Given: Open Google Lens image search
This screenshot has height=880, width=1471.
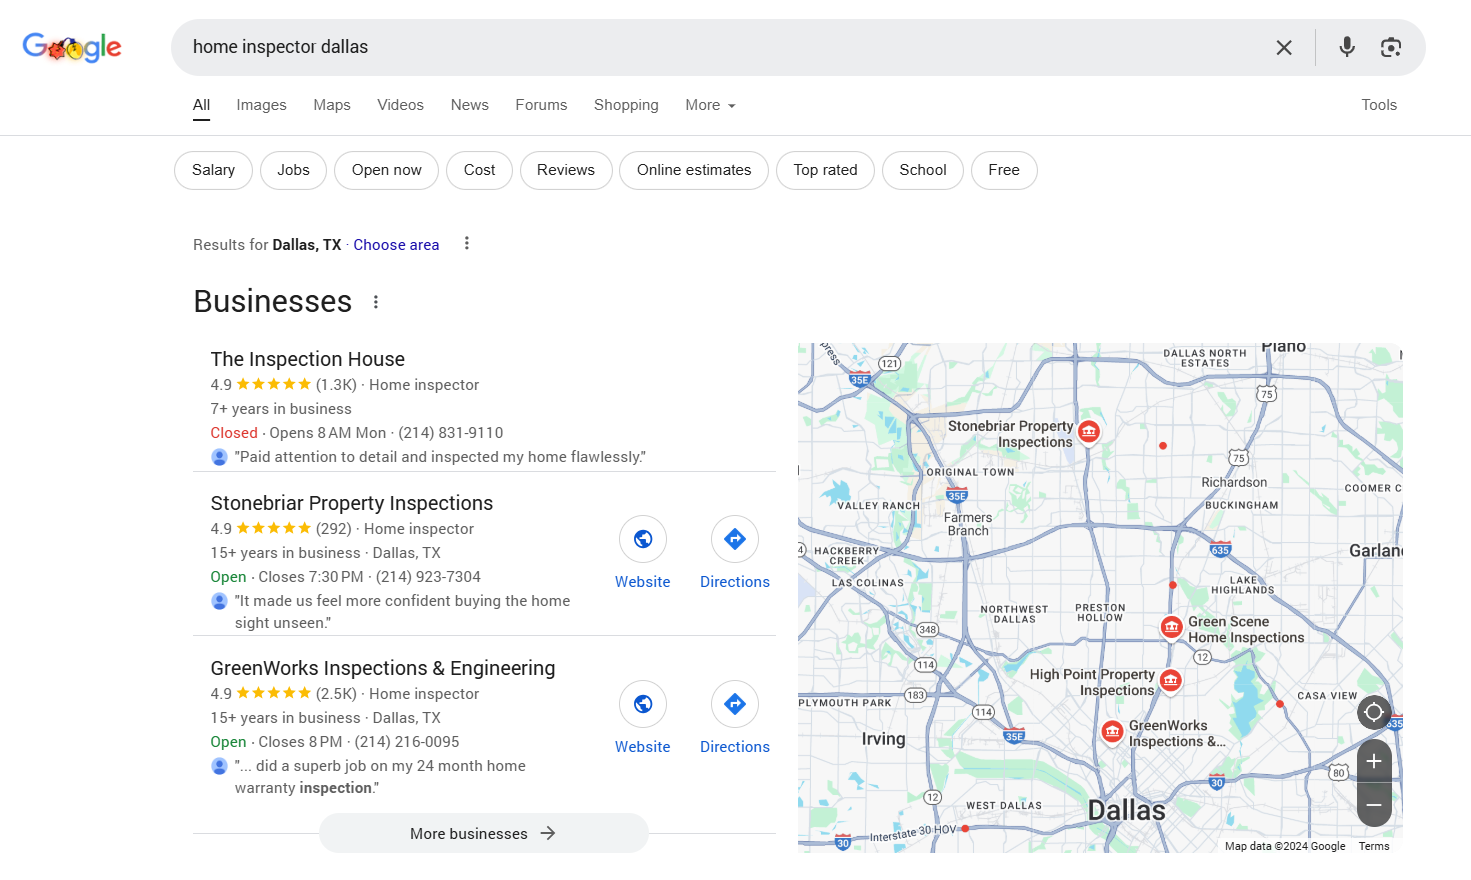Looking at the screenshot, I should (1390, 47).
